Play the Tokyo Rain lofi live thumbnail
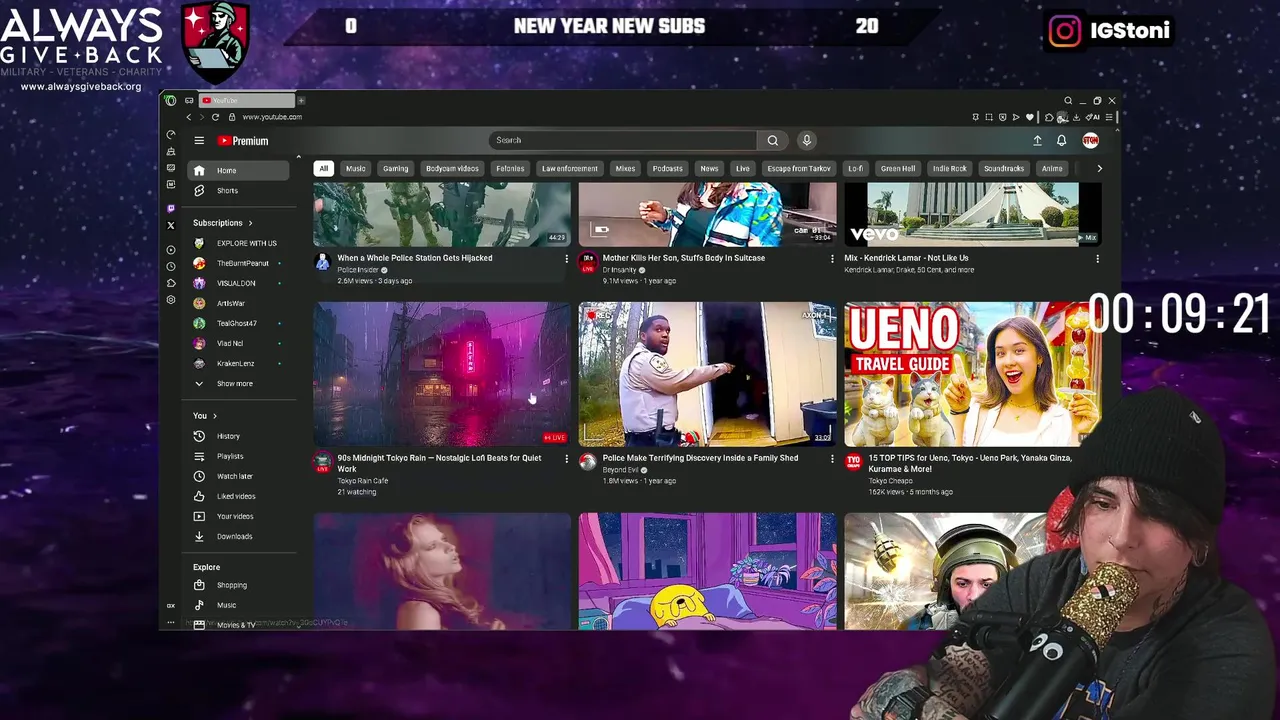 coord(442,374)
